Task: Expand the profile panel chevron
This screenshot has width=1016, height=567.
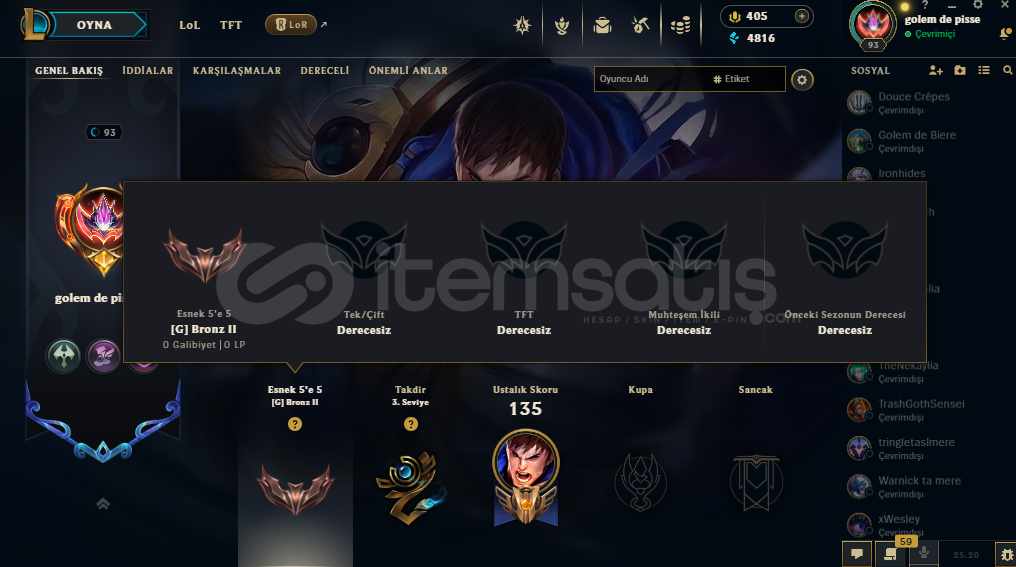Action: (x=103, y=503)
